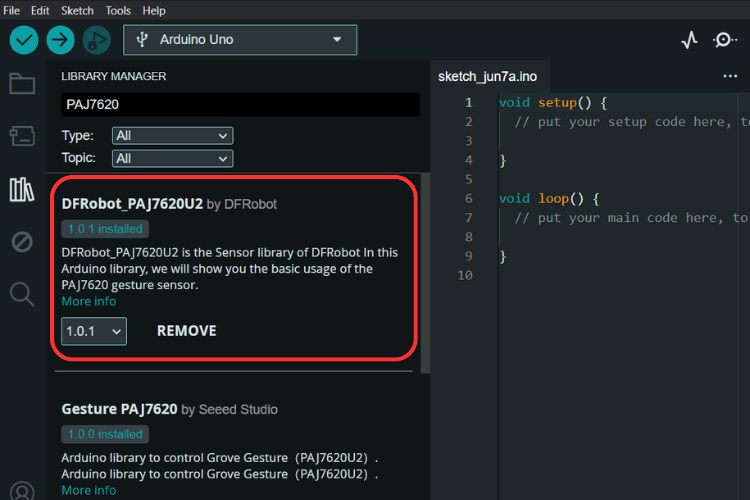Select the sketch_jun7a.ino tab
The width and height of the screenshot is (750, 500).
tap(487, 77)
